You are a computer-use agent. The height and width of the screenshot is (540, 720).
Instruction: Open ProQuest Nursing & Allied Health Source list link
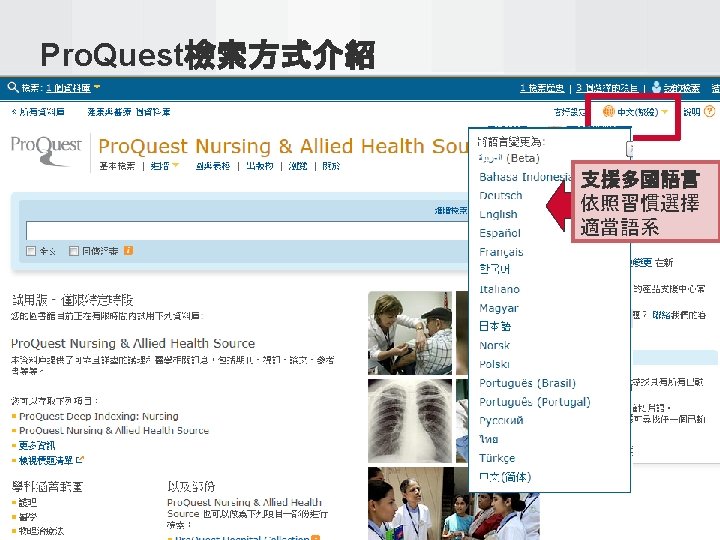(114, 431)
